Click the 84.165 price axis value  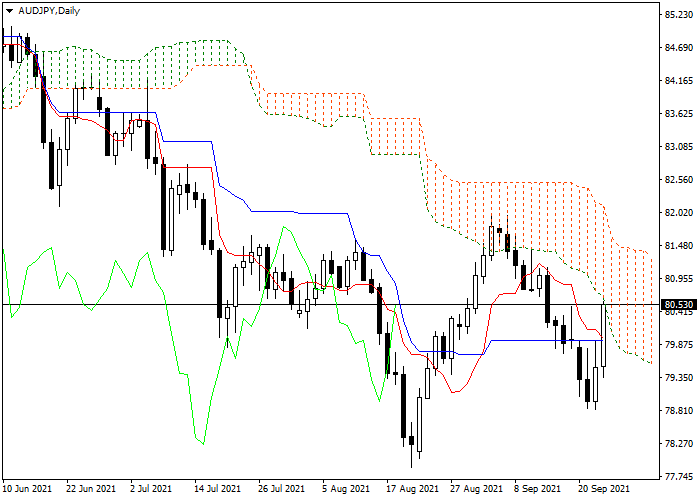(679, 81)
